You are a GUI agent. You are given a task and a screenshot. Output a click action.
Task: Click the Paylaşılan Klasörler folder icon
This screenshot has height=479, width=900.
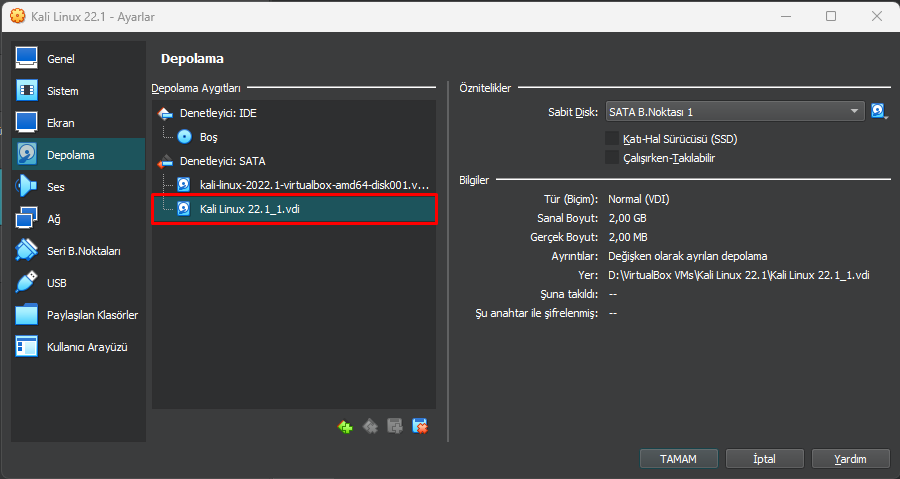pyautogui.click(x=26, y=314)
